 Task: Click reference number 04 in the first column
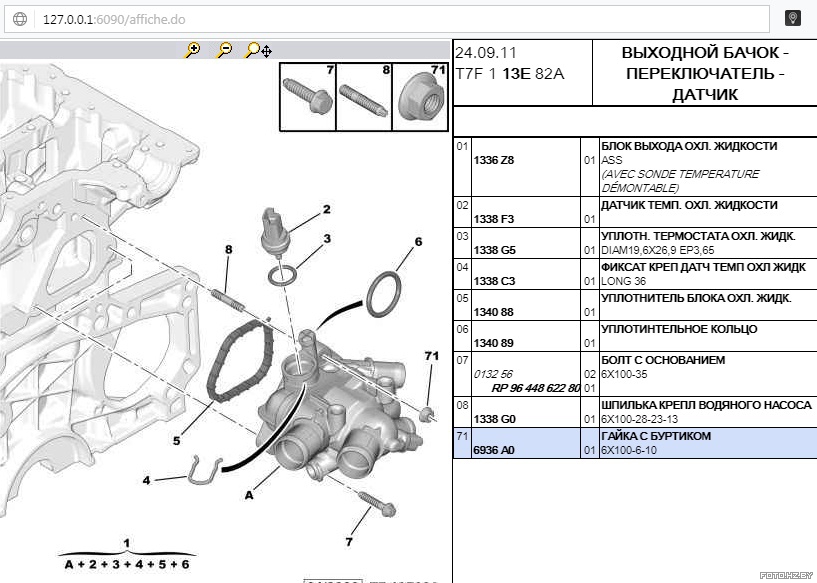(x=462, y=267)
